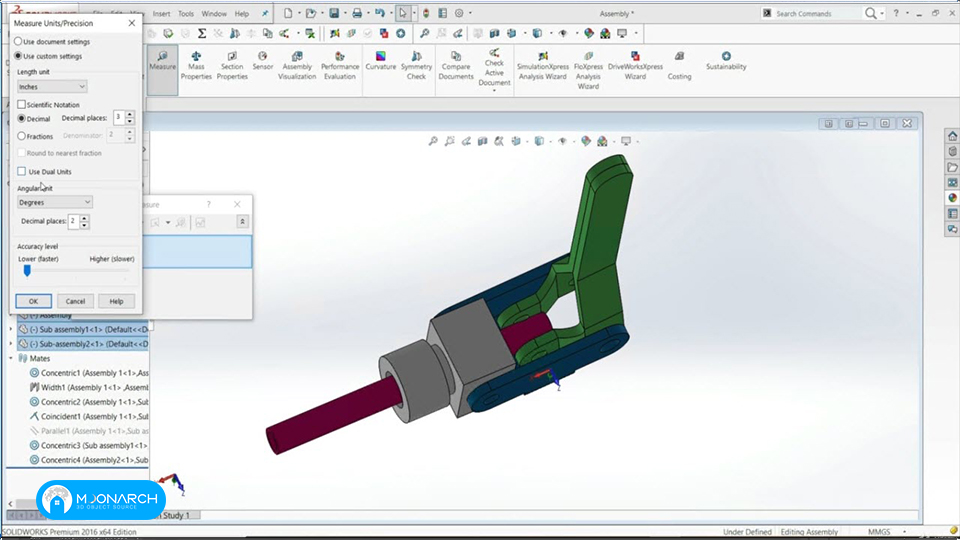Open the Sustainability tool
This screenshot has width=960, height=540.
pyautogui.click(x=726, y=61)
